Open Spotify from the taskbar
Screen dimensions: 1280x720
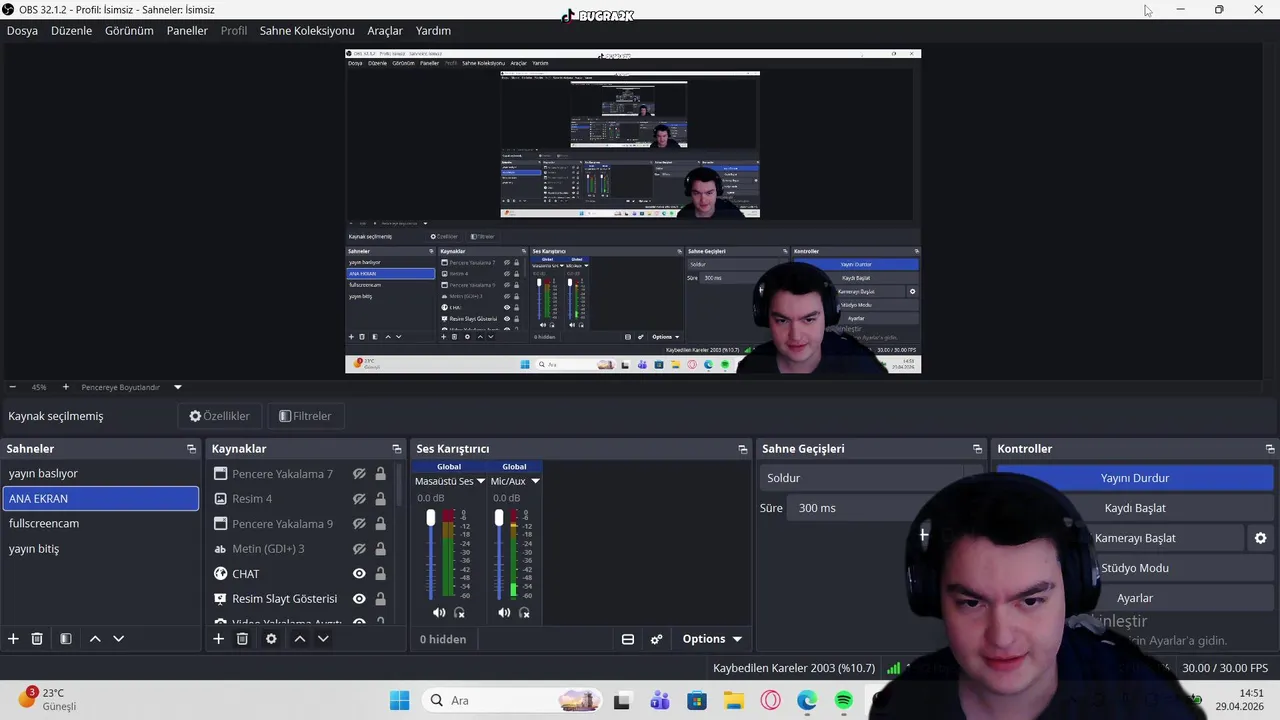[844, 700]
